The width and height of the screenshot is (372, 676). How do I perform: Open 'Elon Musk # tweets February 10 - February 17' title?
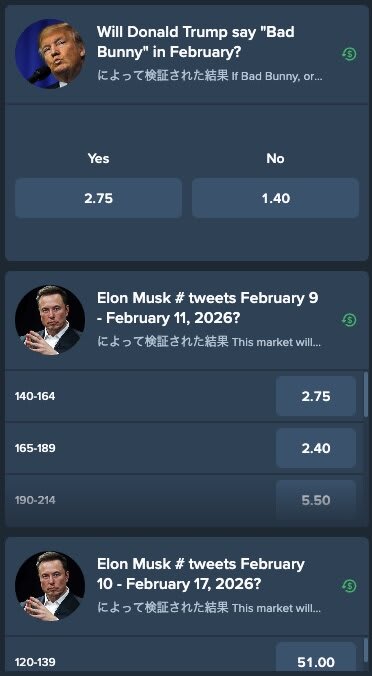tap(201, 574)
